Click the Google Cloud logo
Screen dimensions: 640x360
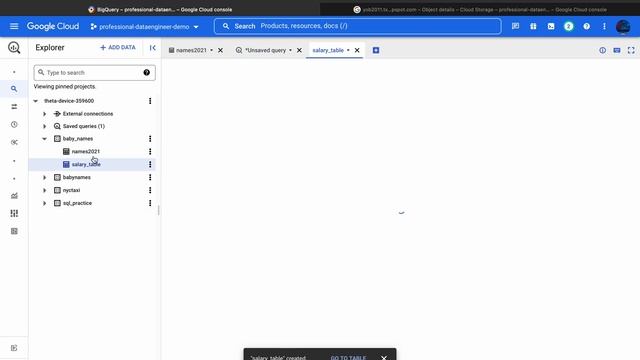53,27
